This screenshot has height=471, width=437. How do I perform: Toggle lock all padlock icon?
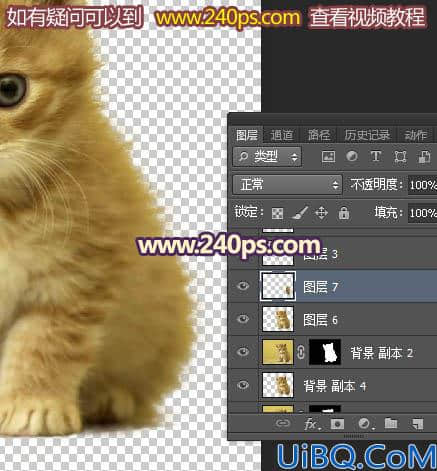[x=344, y=213]
